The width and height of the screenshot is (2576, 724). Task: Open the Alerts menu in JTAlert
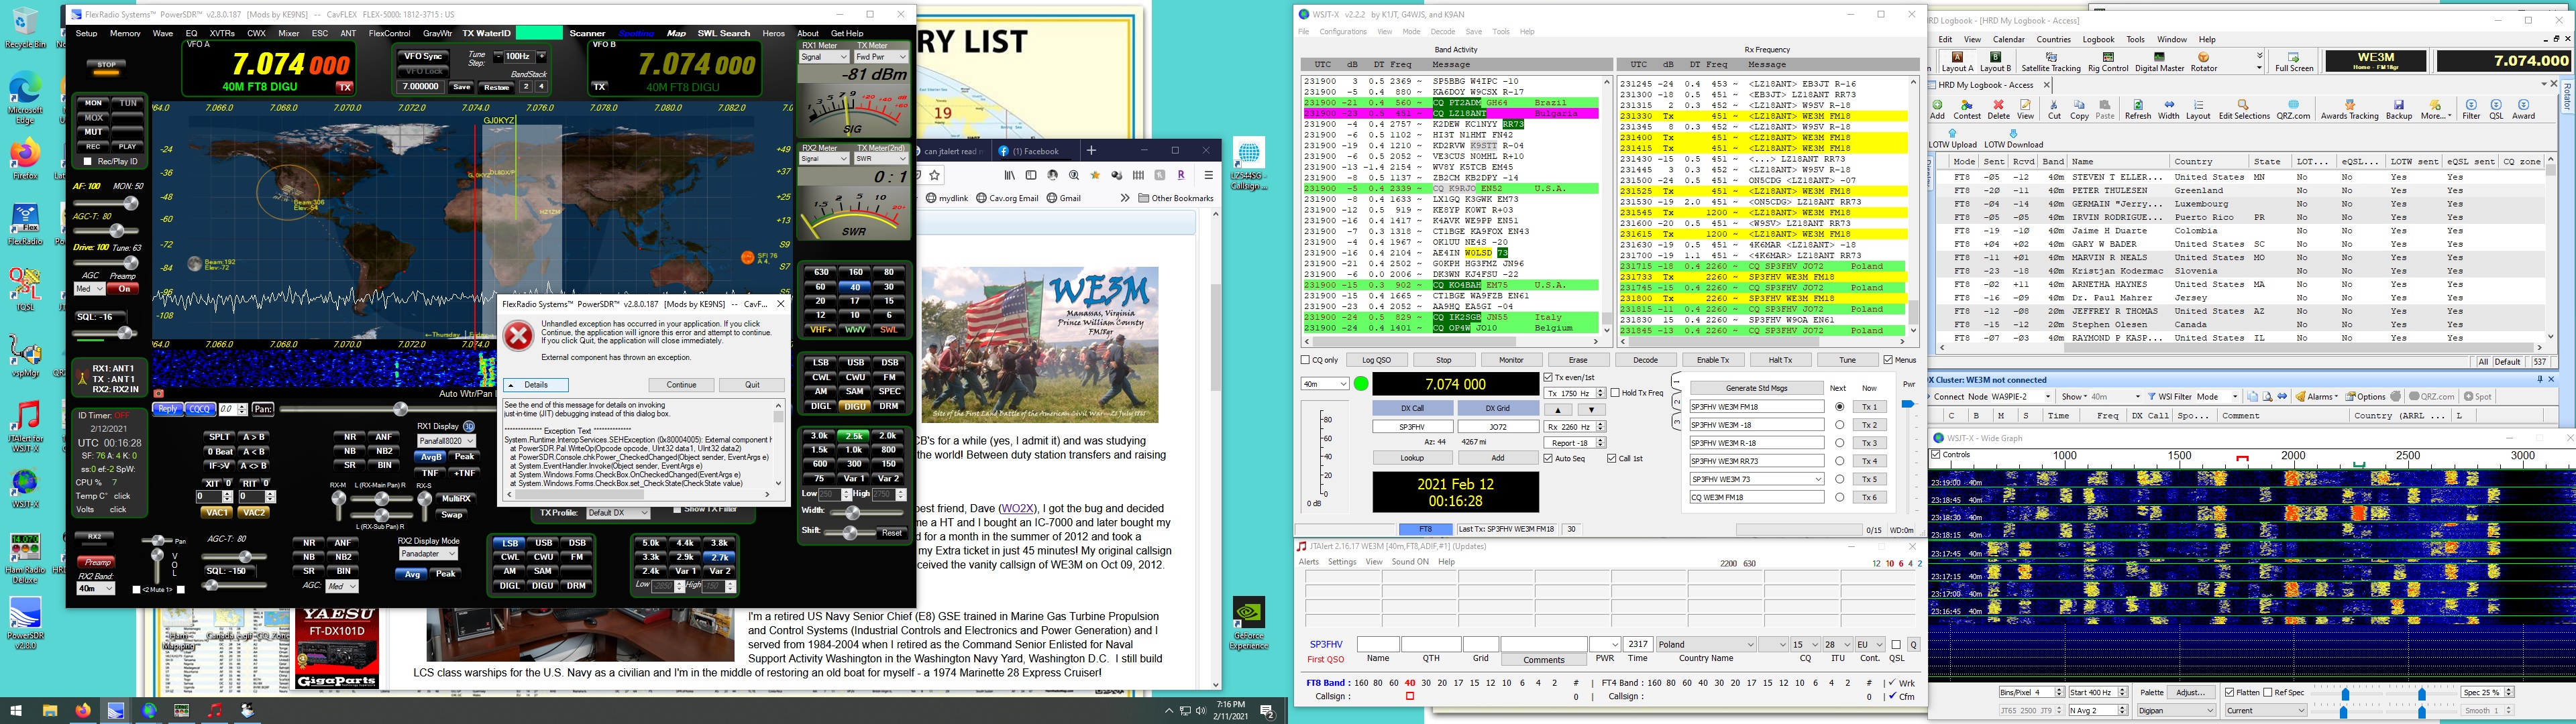coord(1309,562)
